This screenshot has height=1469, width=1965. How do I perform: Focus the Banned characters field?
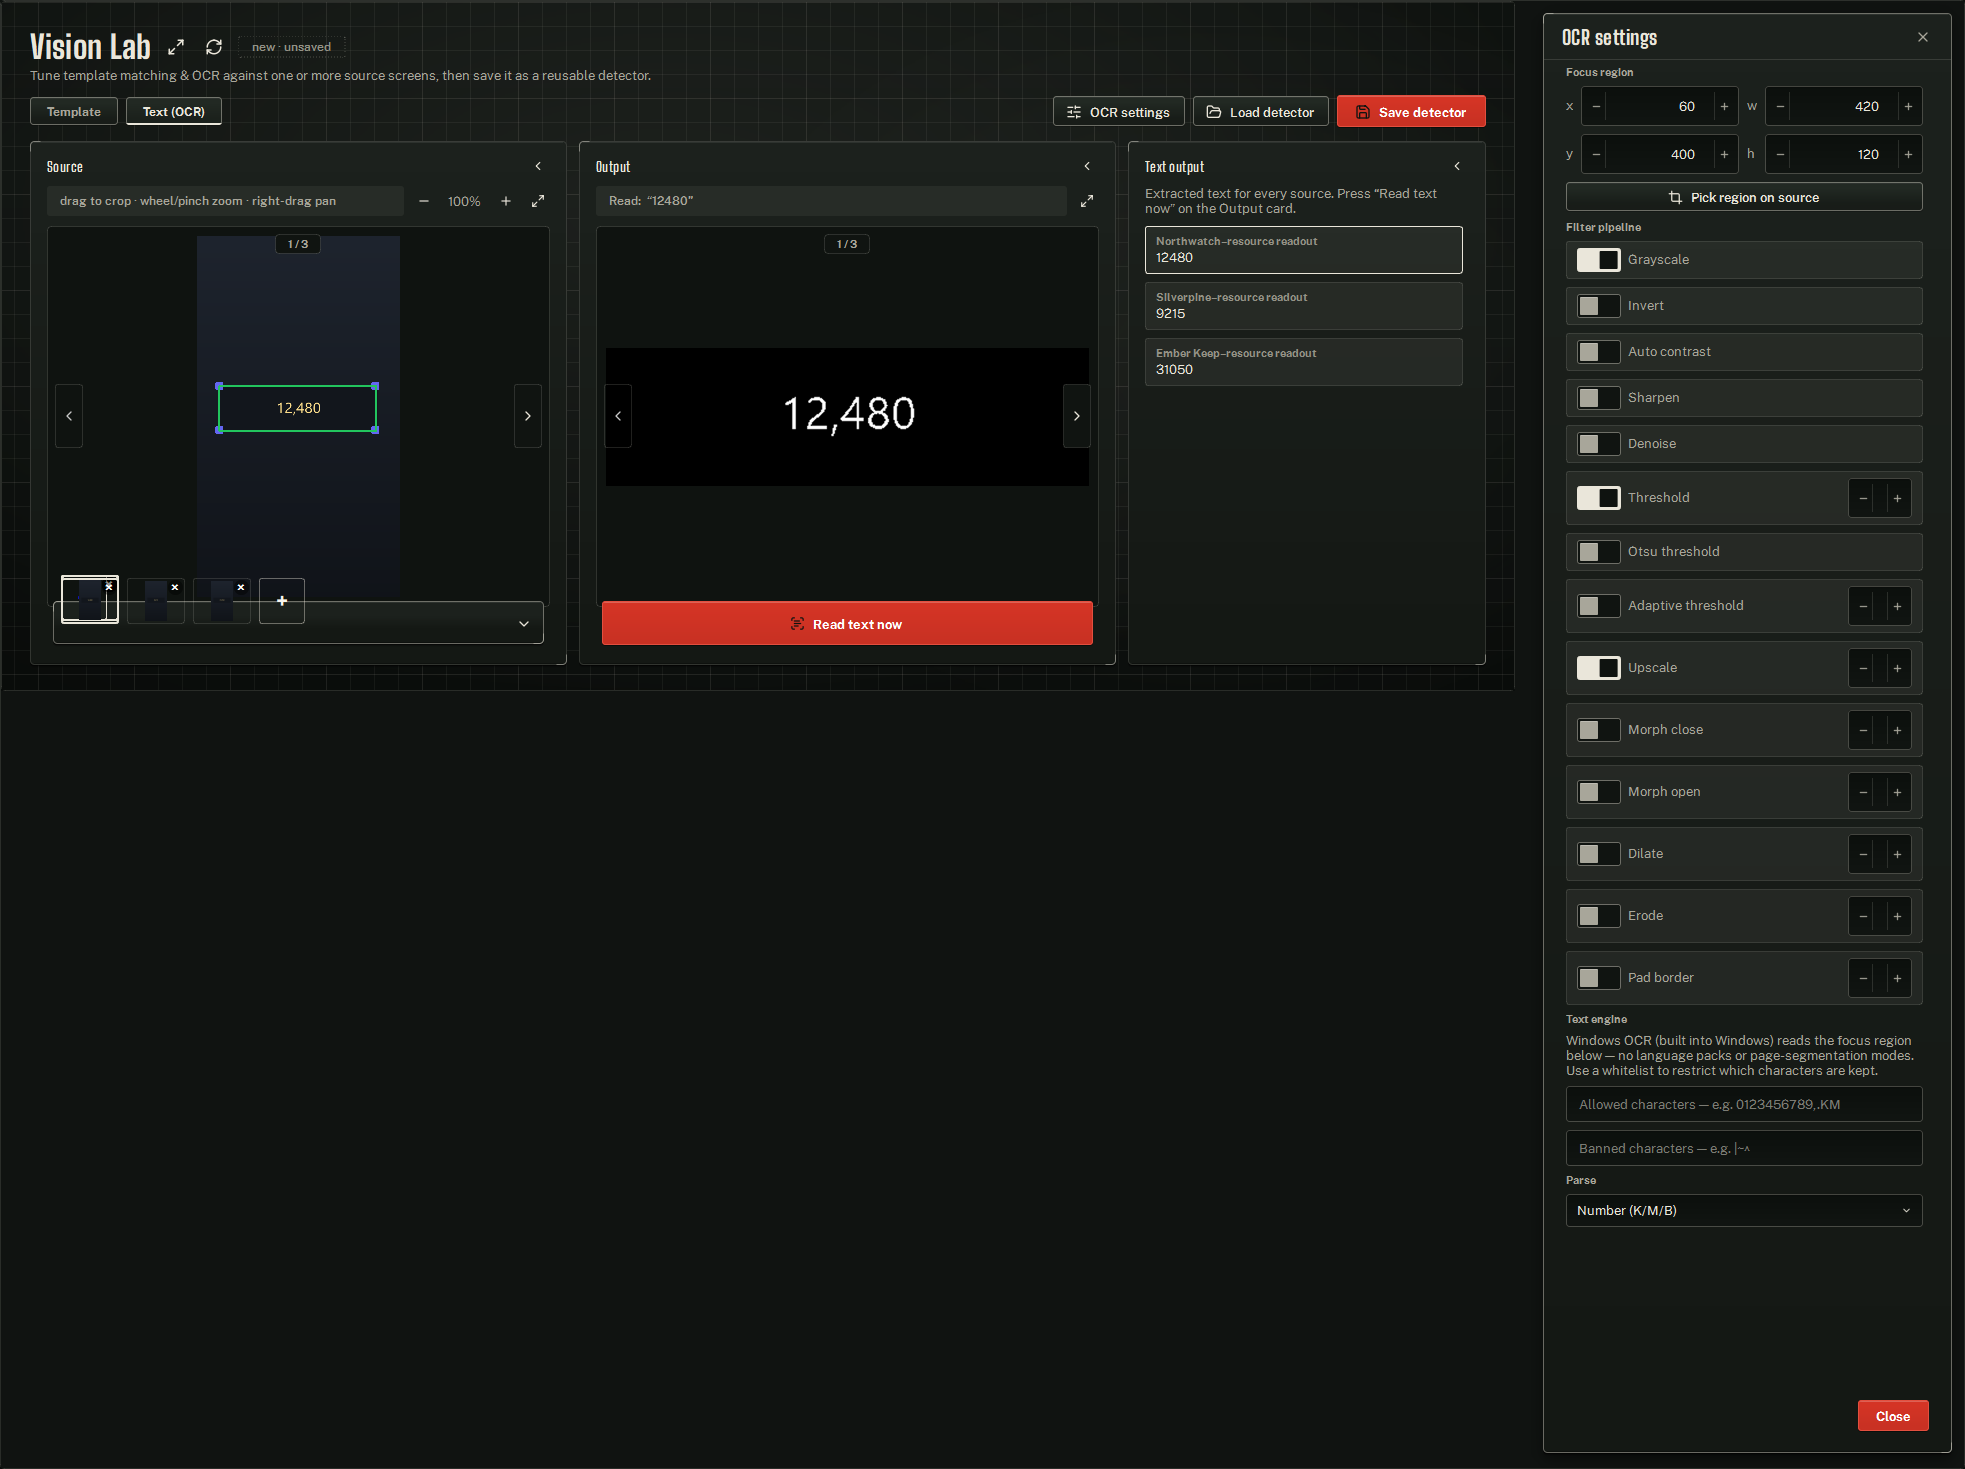(x=1744, y=1149)
